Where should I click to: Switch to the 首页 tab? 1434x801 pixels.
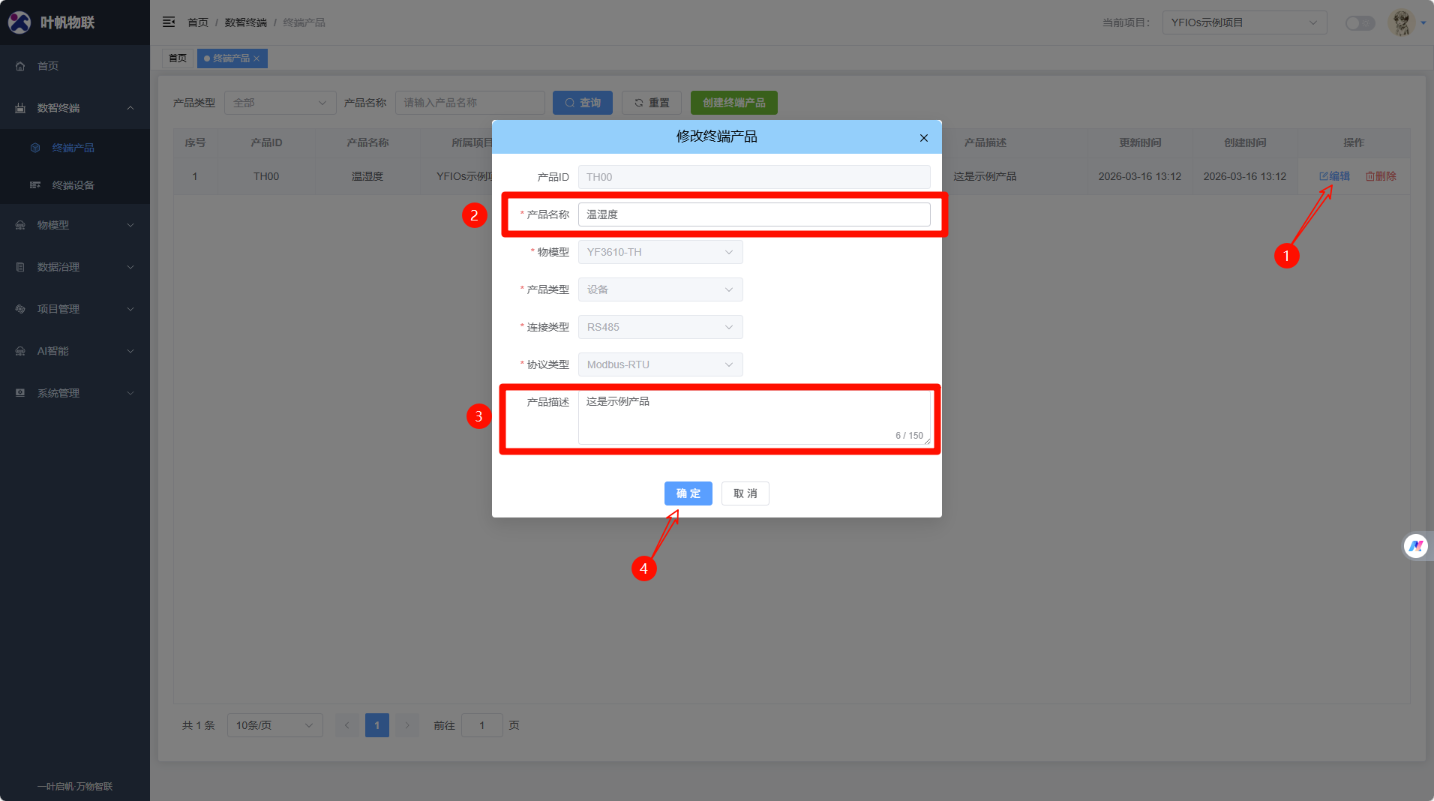pos(177,59)
